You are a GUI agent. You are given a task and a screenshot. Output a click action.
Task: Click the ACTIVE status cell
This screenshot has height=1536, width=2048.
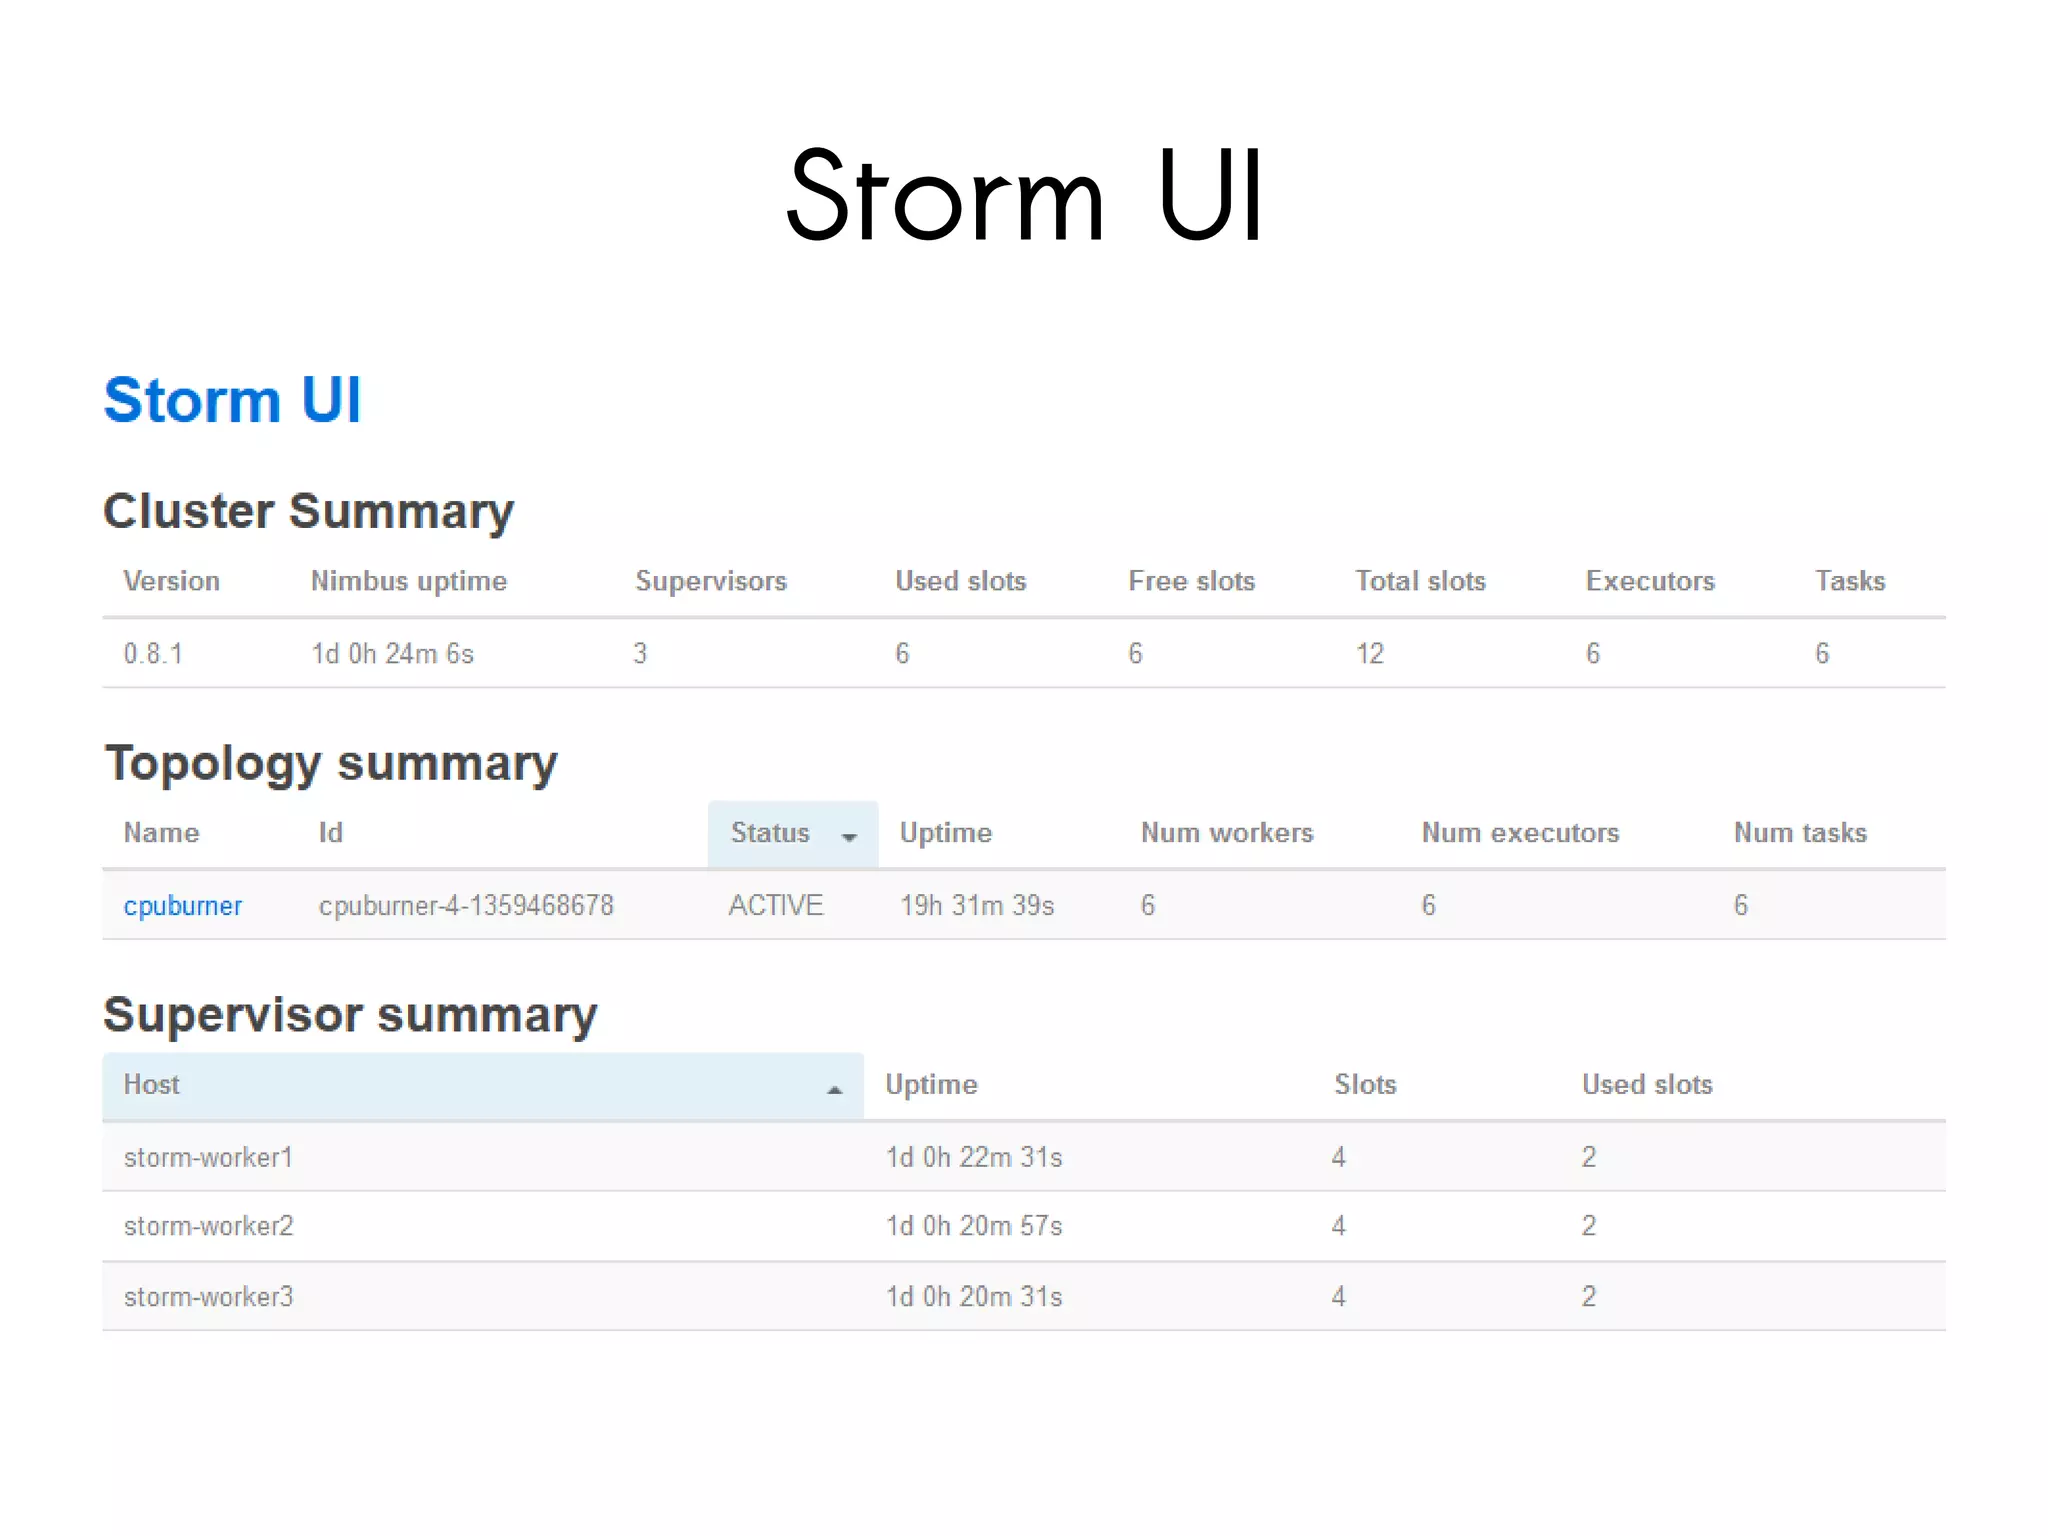pyautogui.click(x=776, y=906)
